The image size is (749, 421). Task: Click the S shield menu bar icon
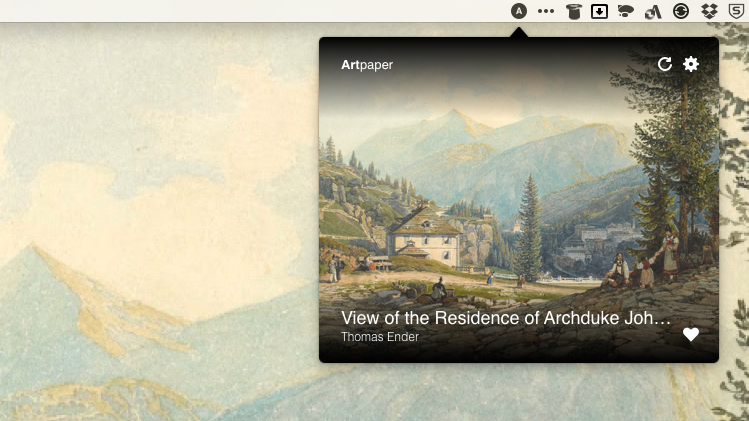tap(737, 11)
